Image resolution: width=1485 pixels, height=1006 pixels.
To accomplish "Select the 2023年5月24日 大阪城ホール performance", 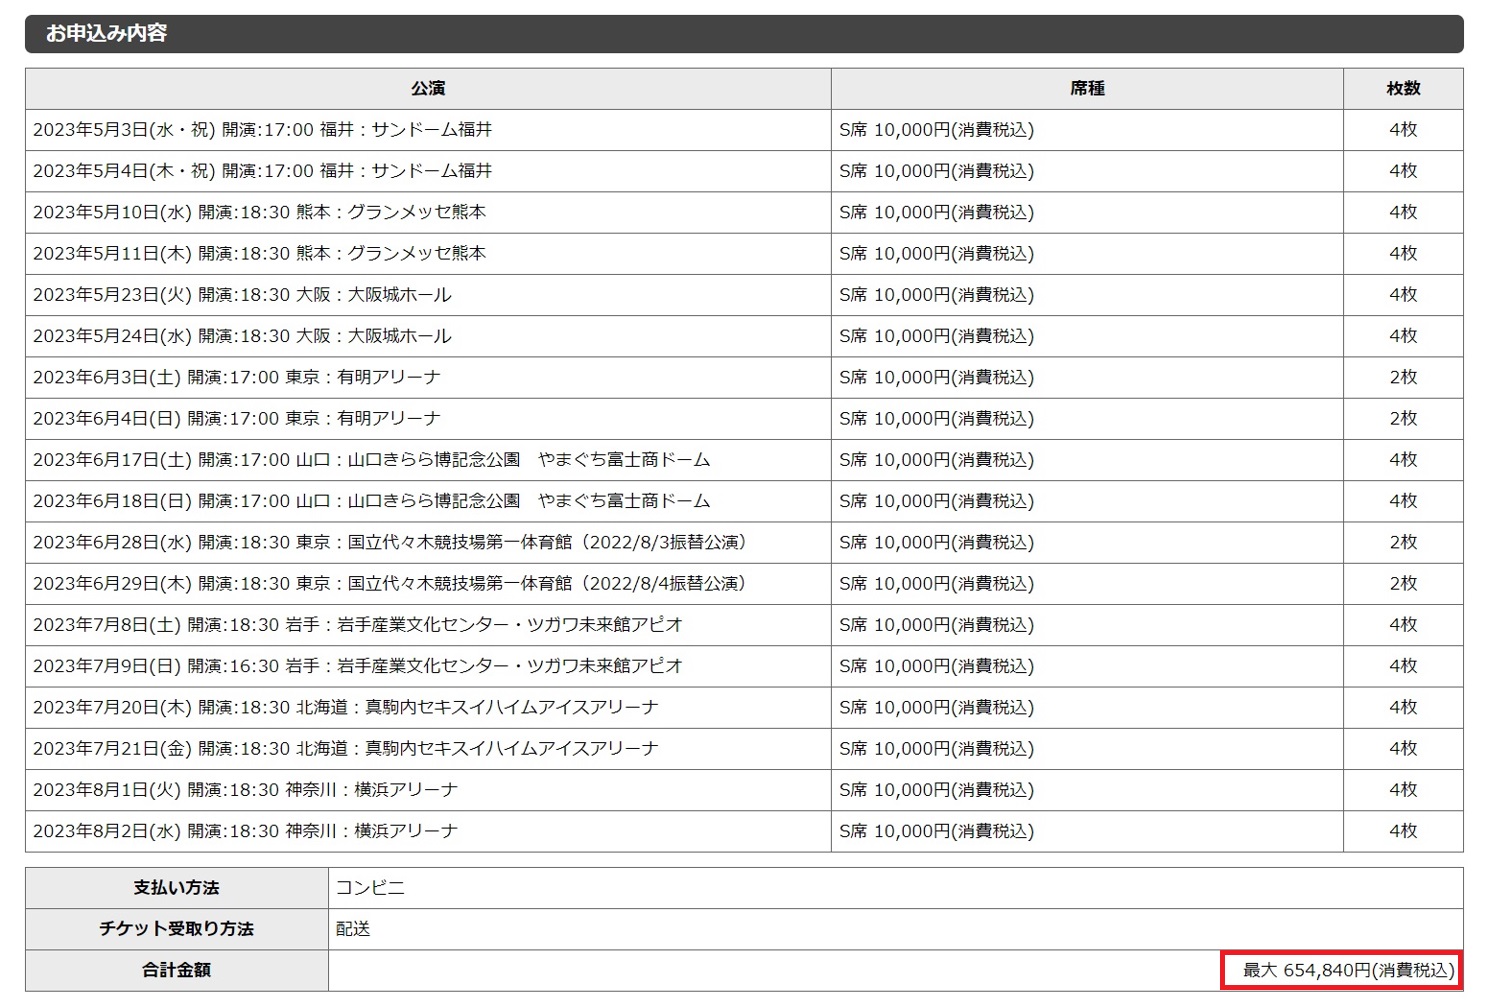I will pyautogui.click(x=242, y=336).
